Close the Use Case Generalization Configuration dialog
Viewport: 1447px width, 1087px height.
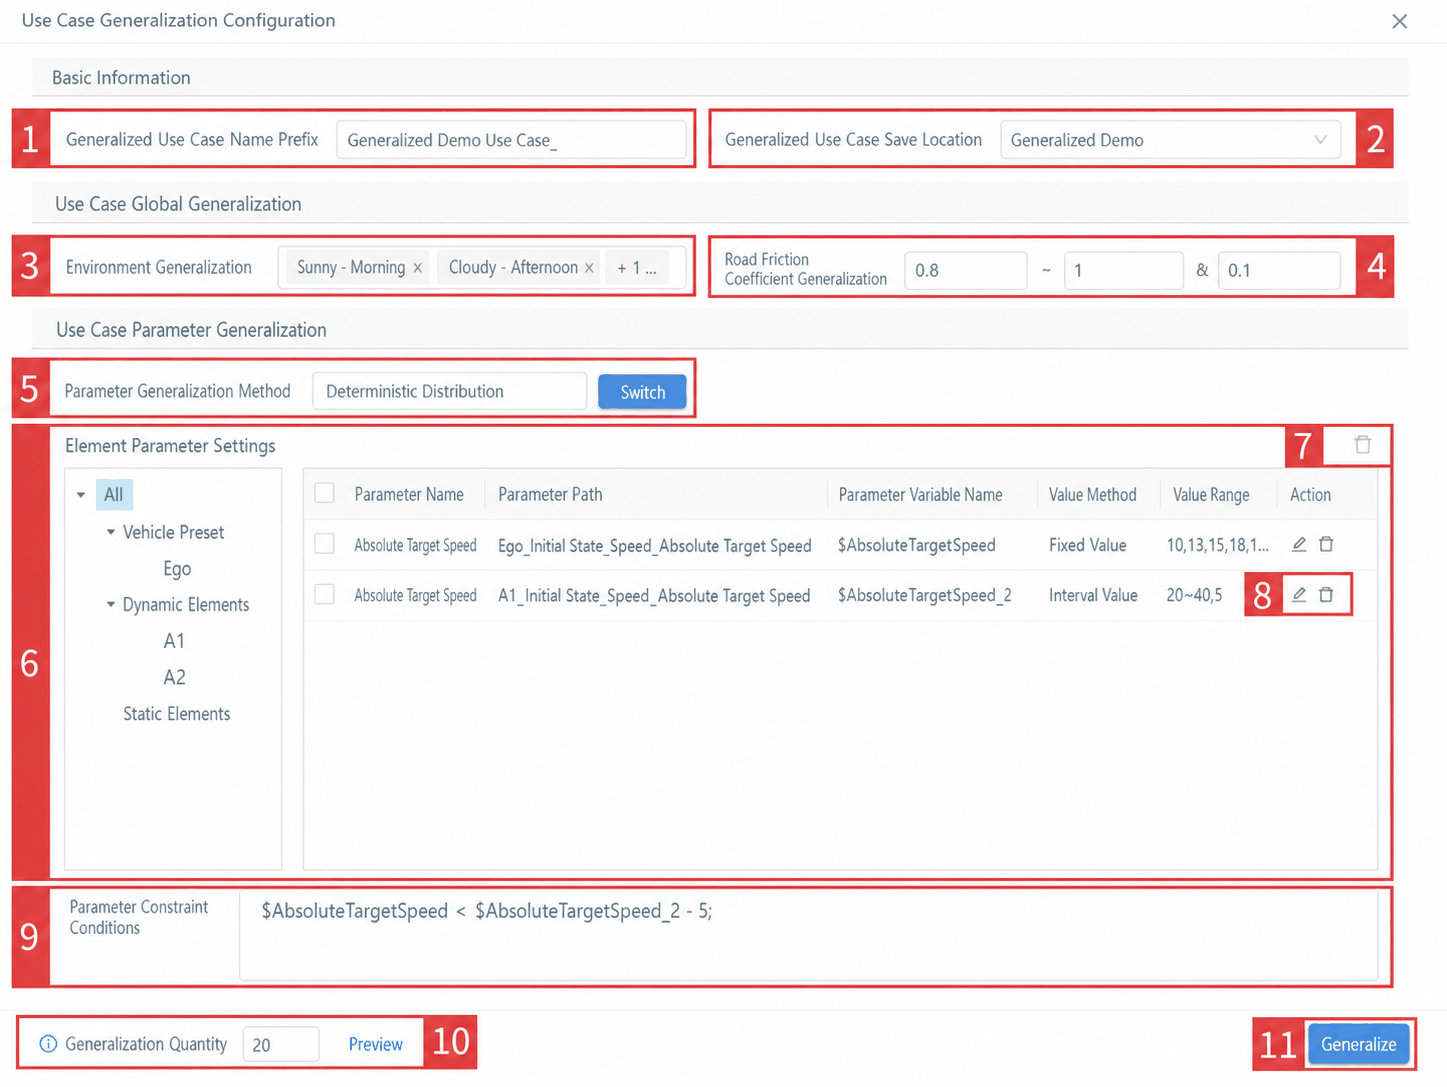tap(1399, 21)
